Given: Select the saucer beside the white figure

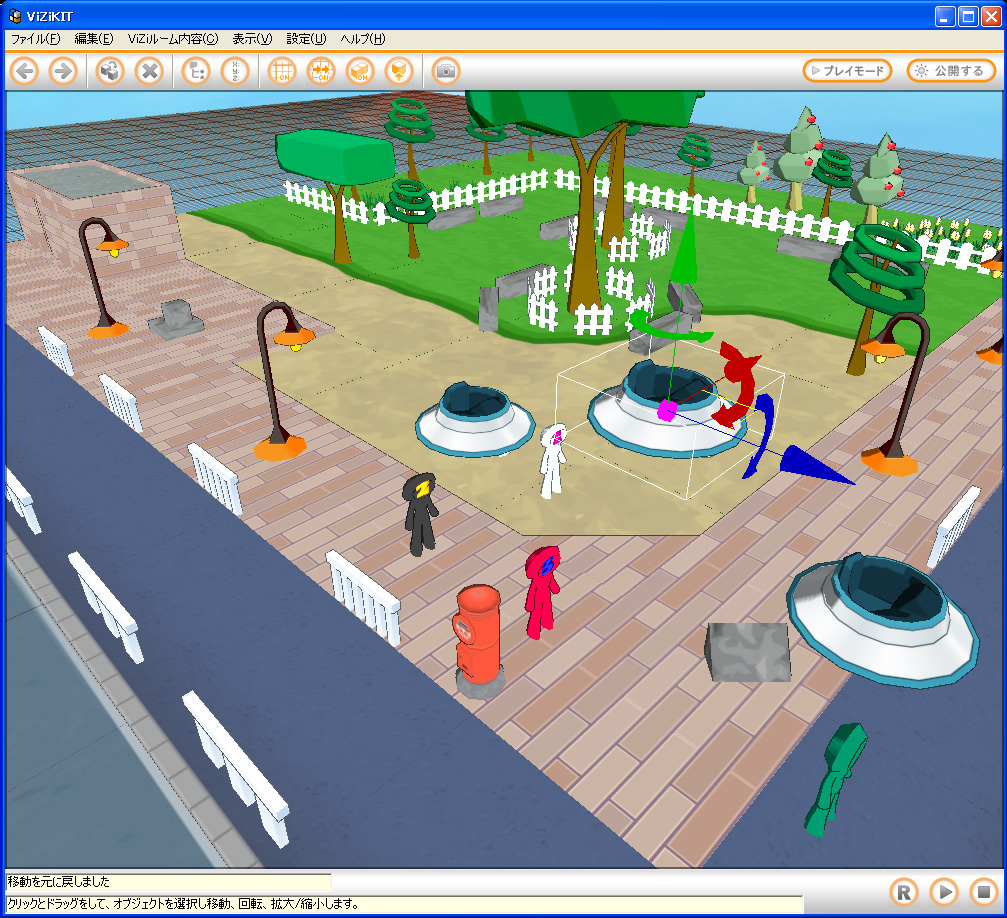Looking at the screenshot, I should click(475, 419).
